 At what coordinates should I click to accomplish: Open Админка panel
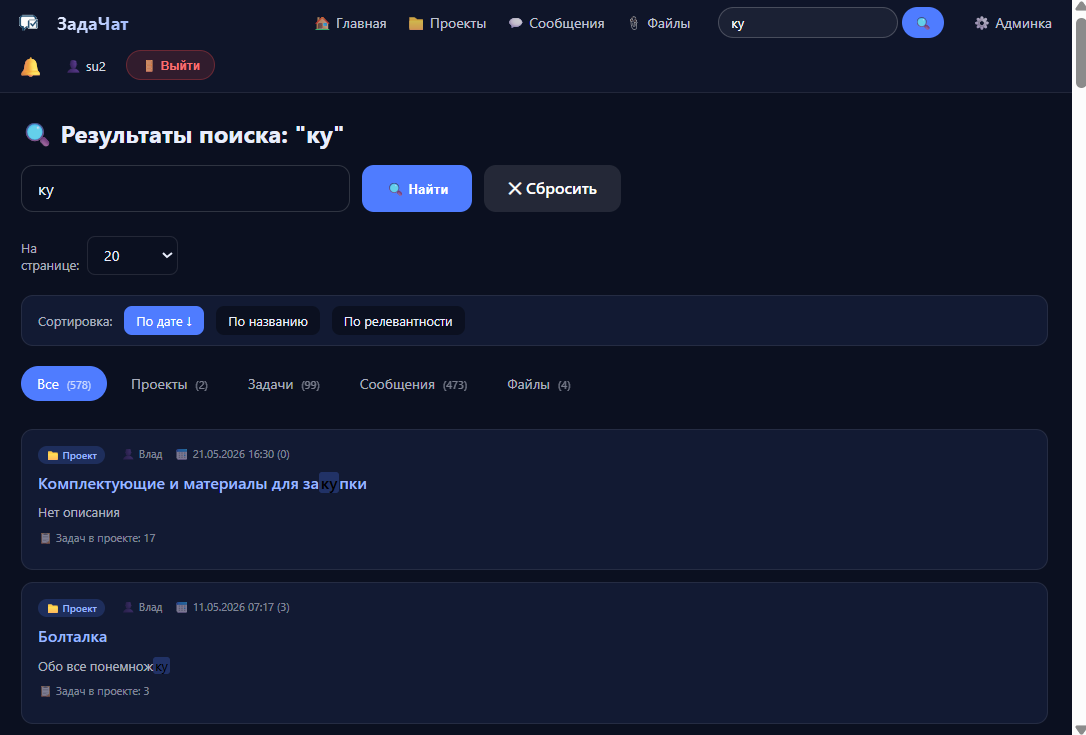(x=1013, y=24)
